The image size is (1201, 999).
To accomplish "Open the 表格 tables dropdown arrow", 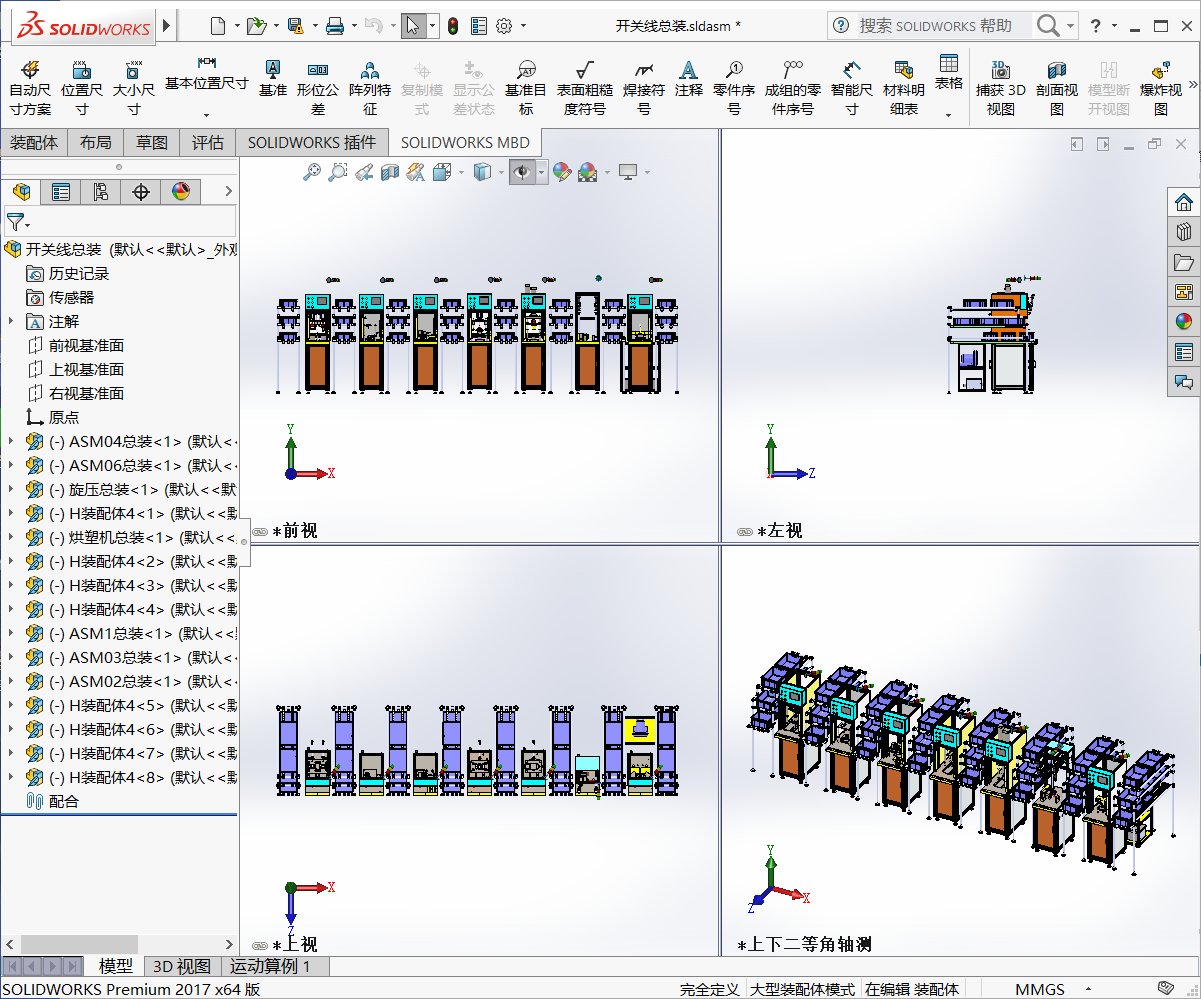I will (x=949, y=115).
